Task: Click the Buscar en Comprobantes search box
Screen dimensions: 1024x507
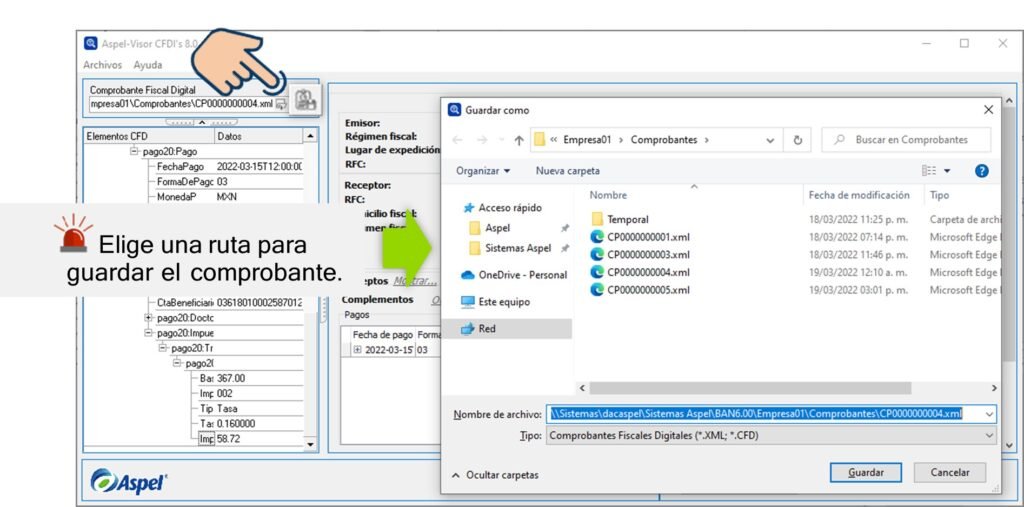Action: 906,140
